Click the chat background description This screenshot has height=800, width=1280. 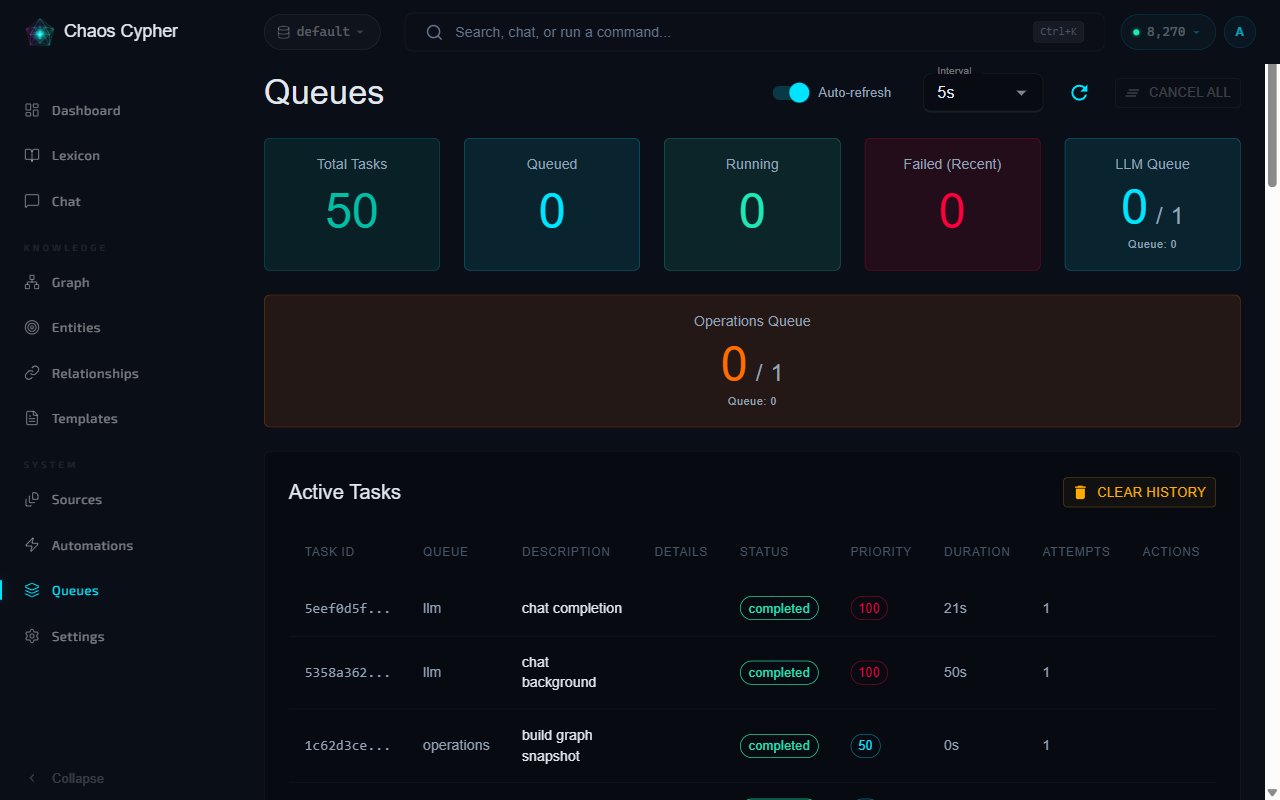click(559, 672)
